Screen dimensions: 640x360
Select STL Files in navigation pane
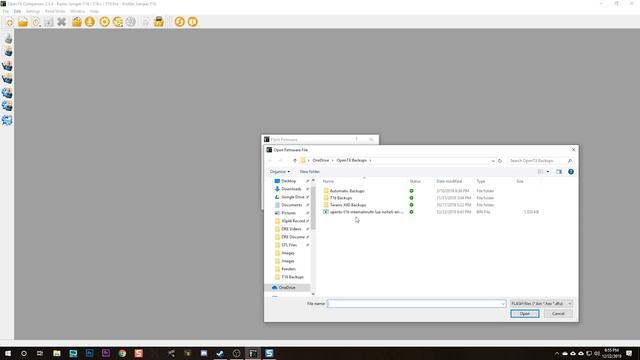click(x=289, y=245)
